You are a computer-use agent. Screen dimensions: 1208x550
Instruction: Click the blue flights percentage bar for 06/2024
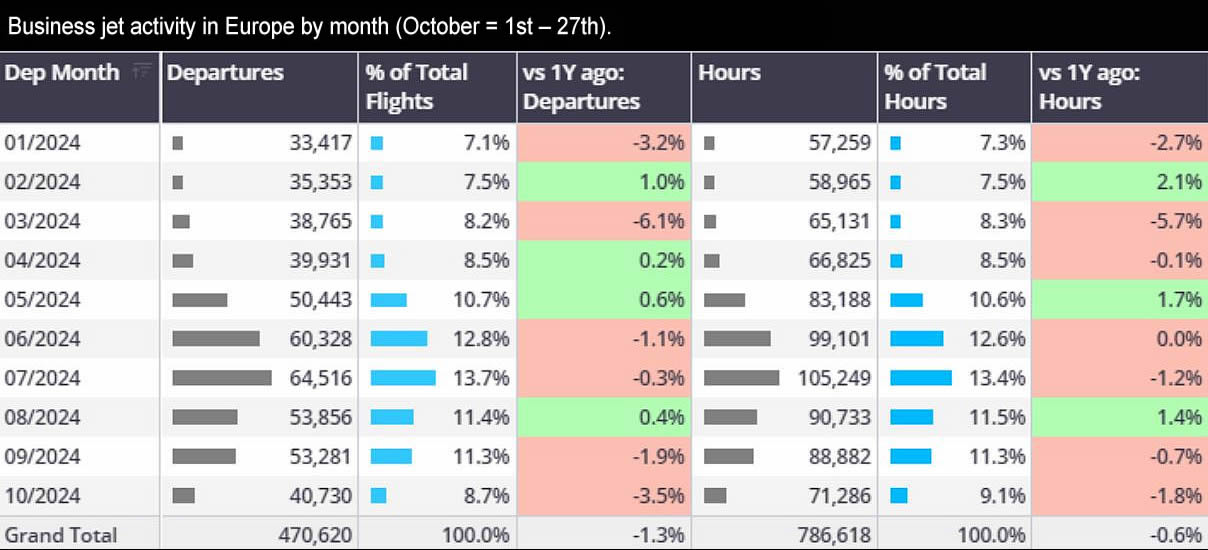pos(399,339)
